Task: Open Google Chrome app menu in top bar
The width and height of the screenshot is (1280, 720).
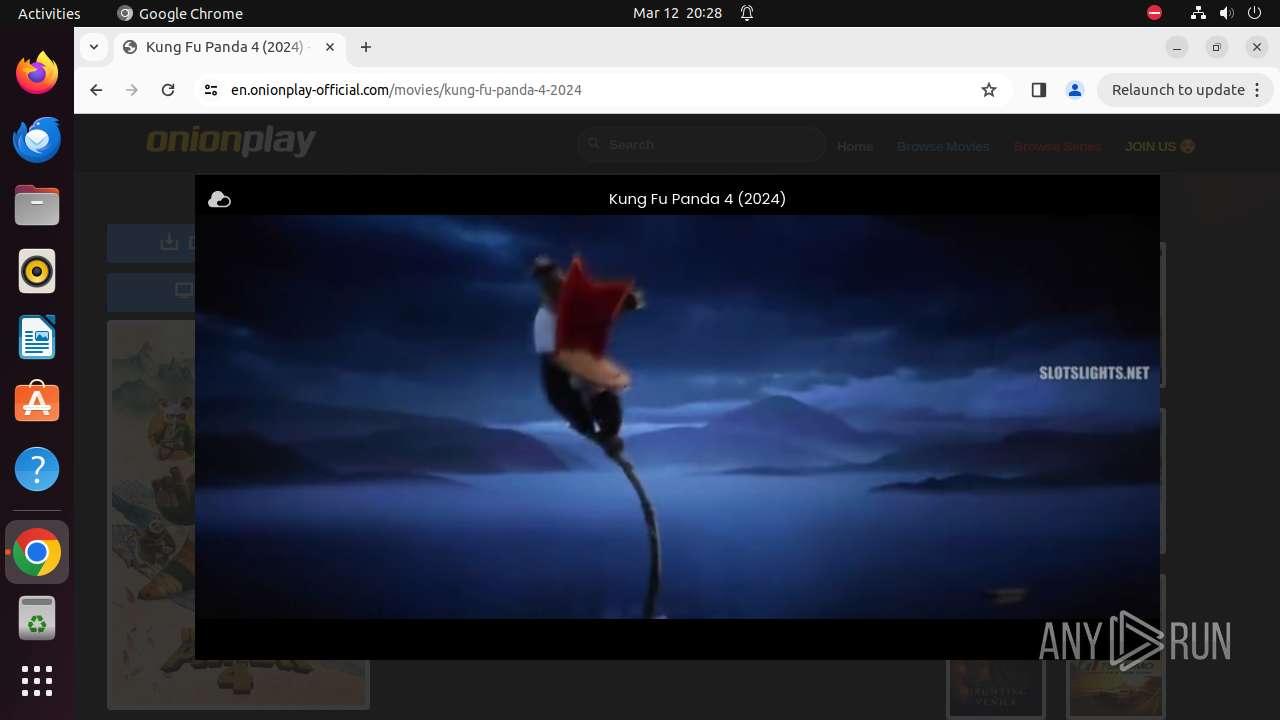Action: (180, 13)
